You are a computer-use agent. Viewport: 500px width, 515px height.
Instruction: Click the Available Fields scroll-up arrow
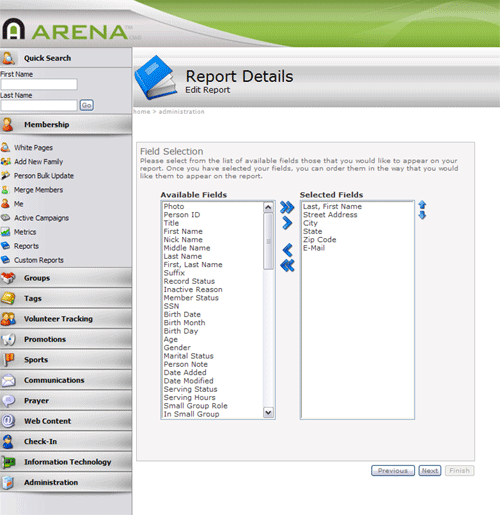(x=268, y=207)
